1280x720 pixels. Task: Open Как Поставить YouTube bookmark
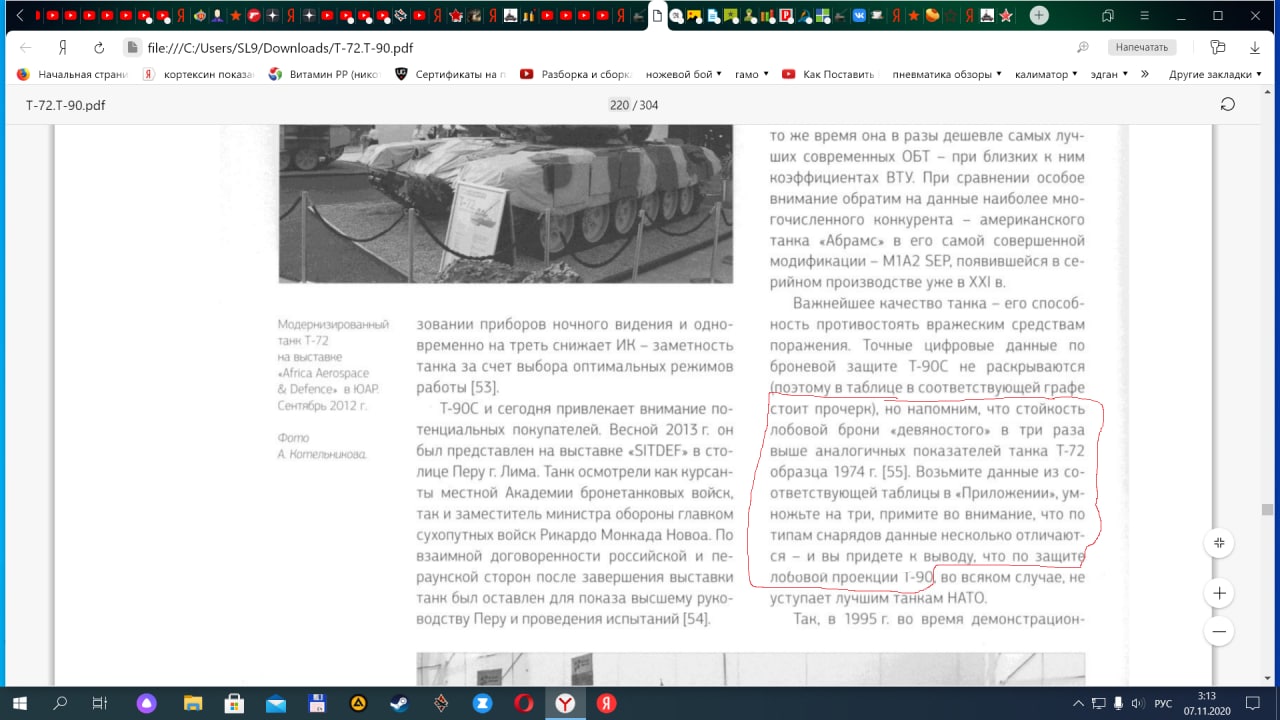pos(829,74)
